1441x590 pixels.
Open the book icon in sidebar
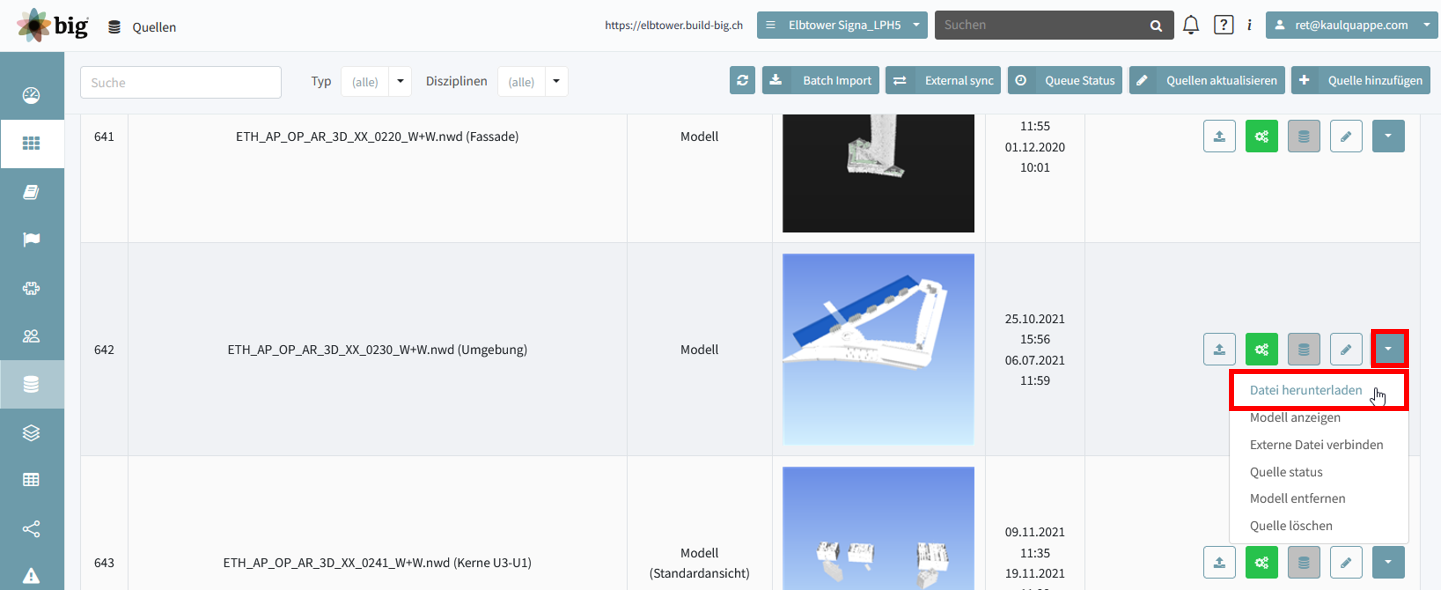31,192
